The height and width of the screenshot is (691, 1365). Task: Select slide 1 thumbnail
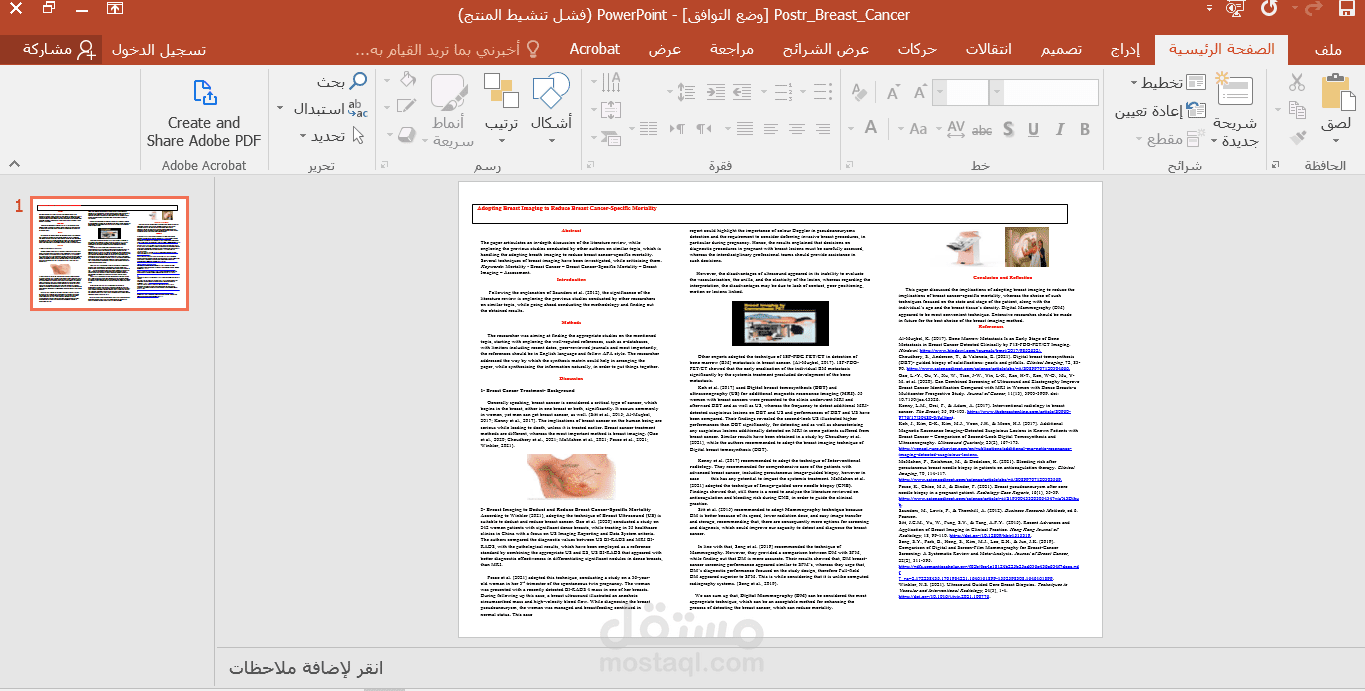110,254
